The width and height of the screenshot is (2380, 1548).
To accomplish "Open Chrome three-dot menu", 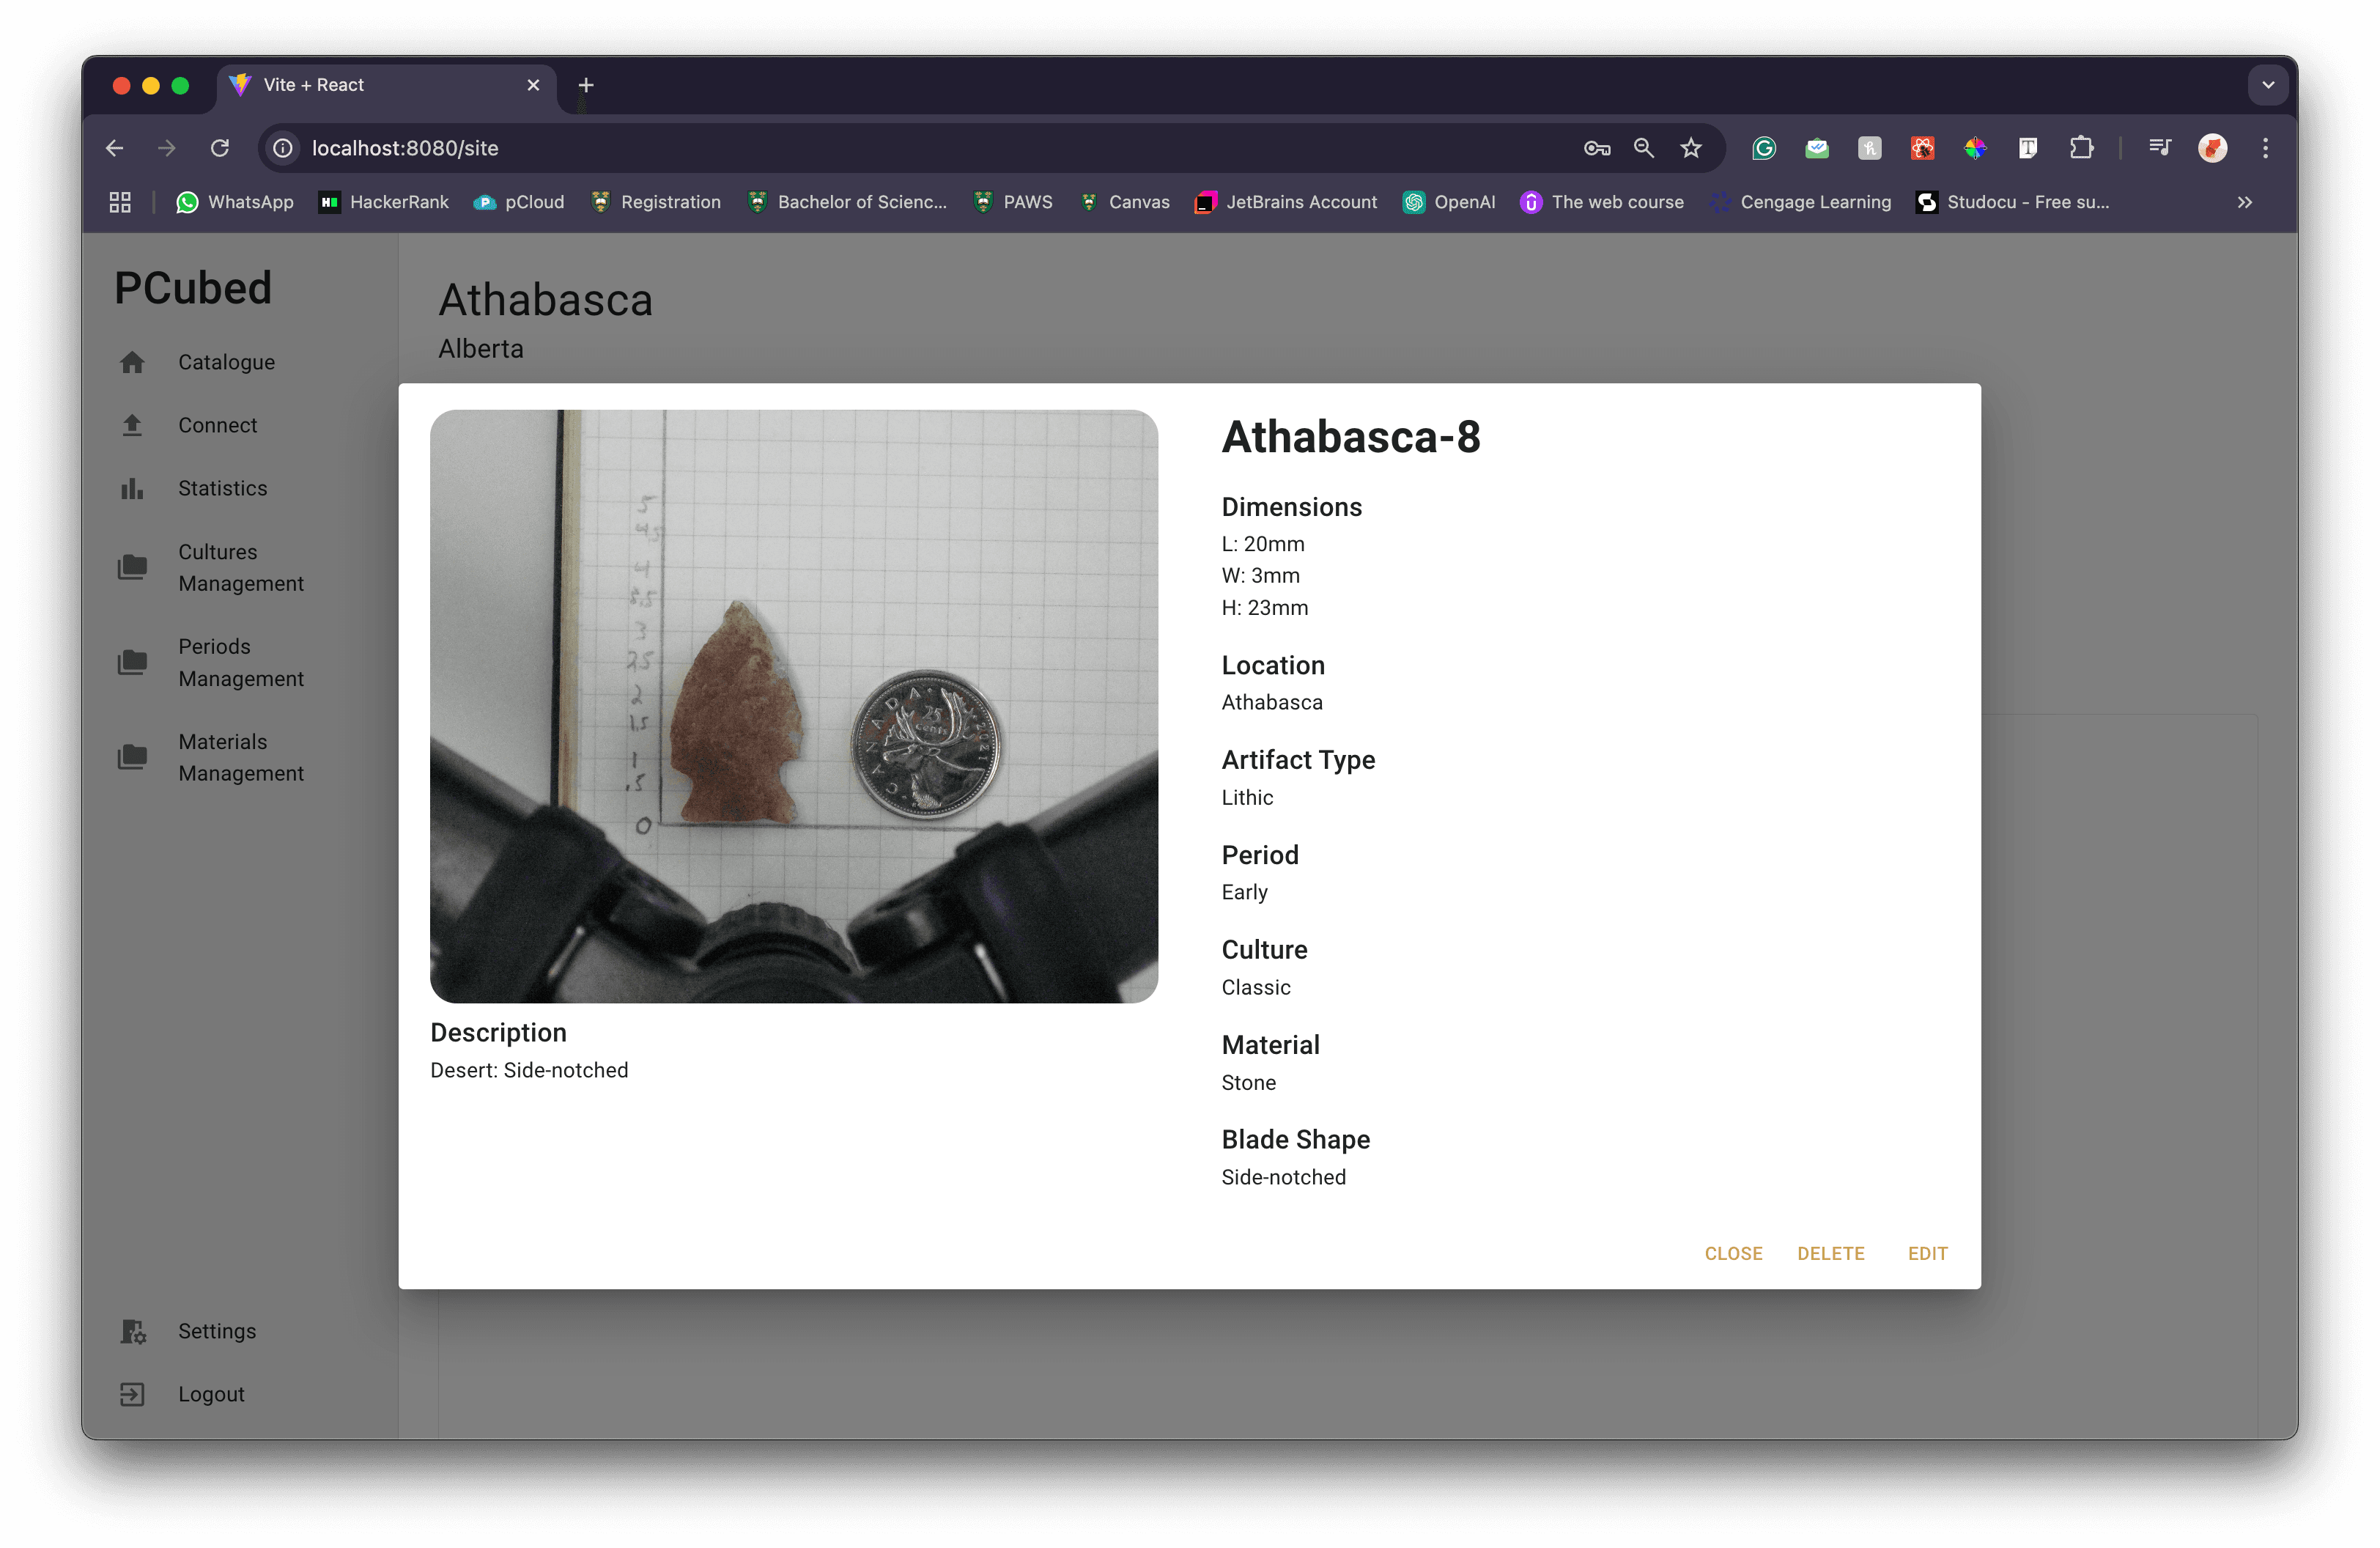I will pyautogui.click(x=2266, y=148).
